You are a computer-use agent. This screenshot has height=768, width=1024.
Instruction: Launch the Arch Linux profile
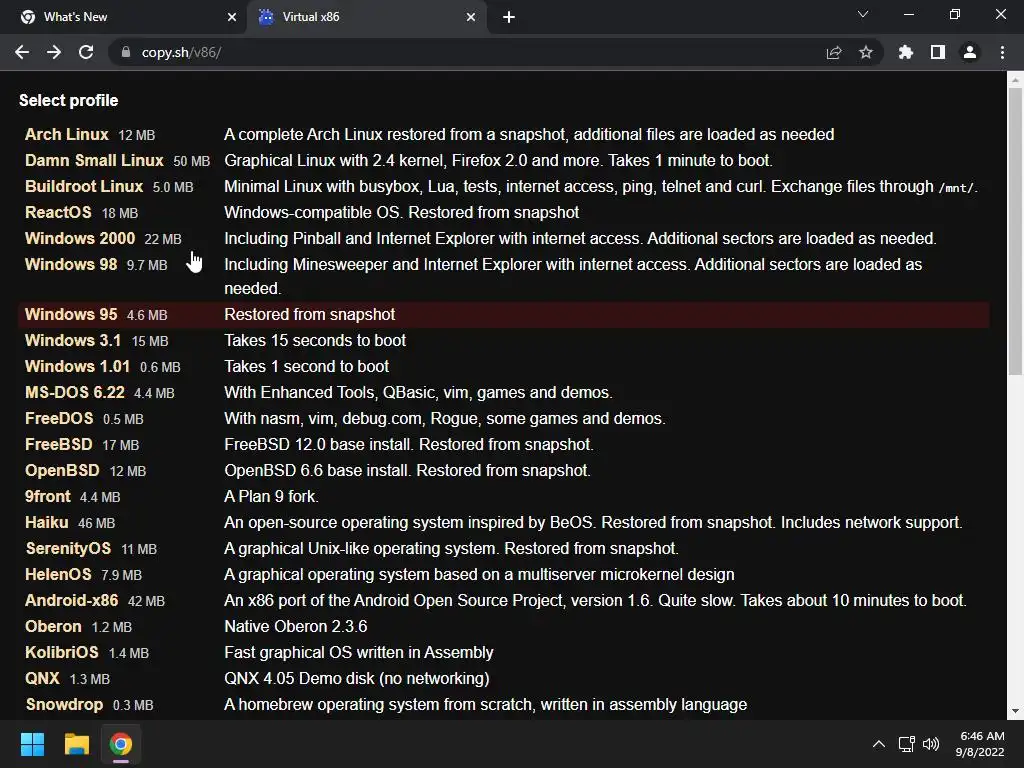point(67,135)
